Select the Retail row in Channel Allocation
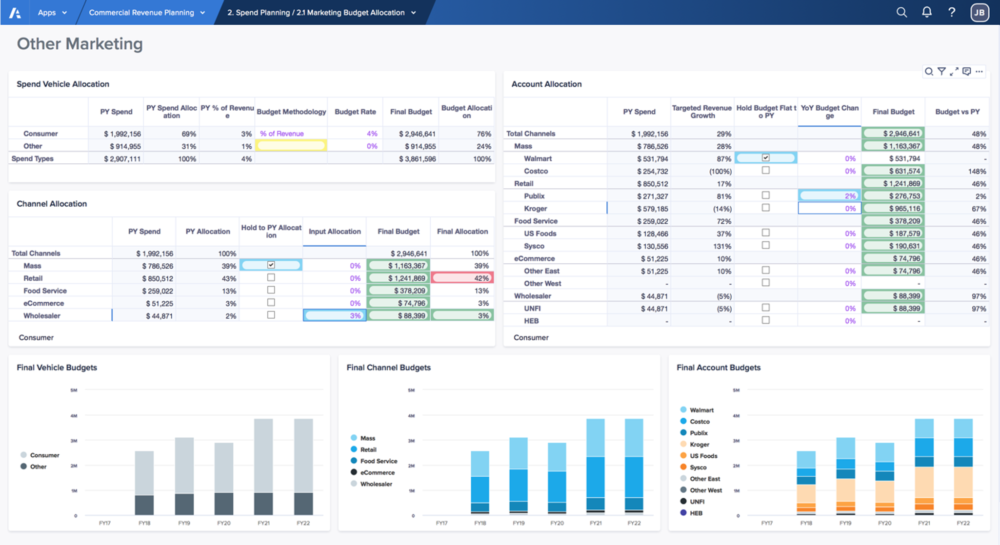Viewport: 1000px width, 545px height. tap(251, 278)
